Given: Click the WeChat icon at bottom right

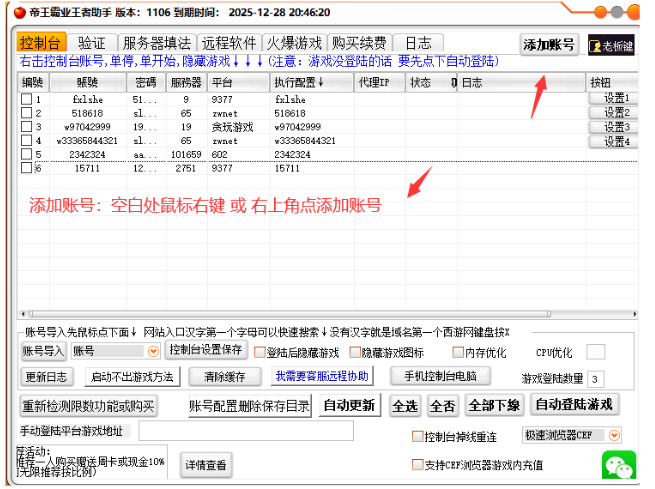Looking at the screenshot, I should pyautogui.click(x=619, y=464).
